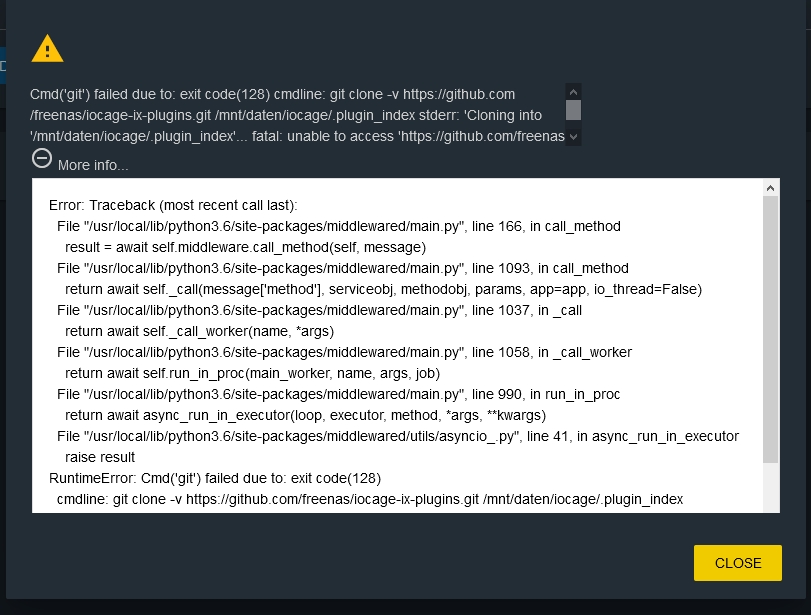
Task: Click the 'Error: Traceback' first line
Action: pyautogui.click(x=173, y=205)
